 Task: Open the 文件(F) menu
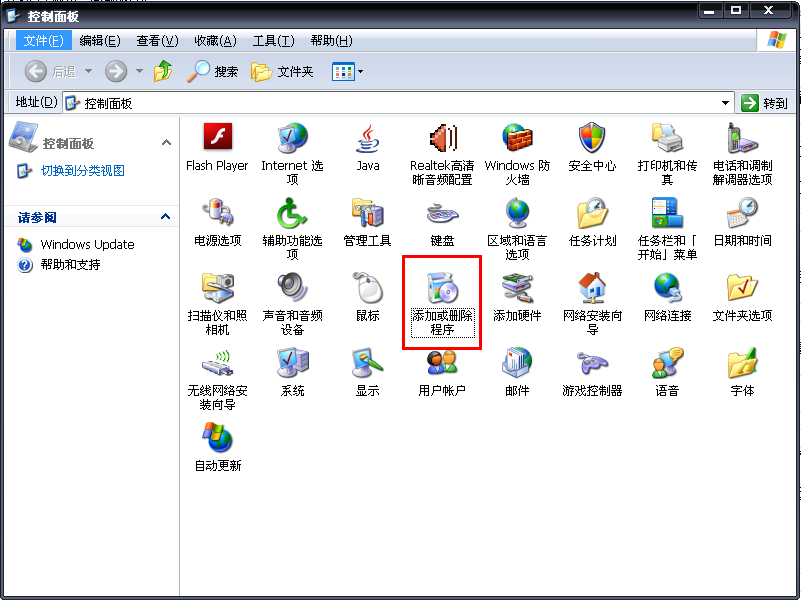click(x=43, y=40)
